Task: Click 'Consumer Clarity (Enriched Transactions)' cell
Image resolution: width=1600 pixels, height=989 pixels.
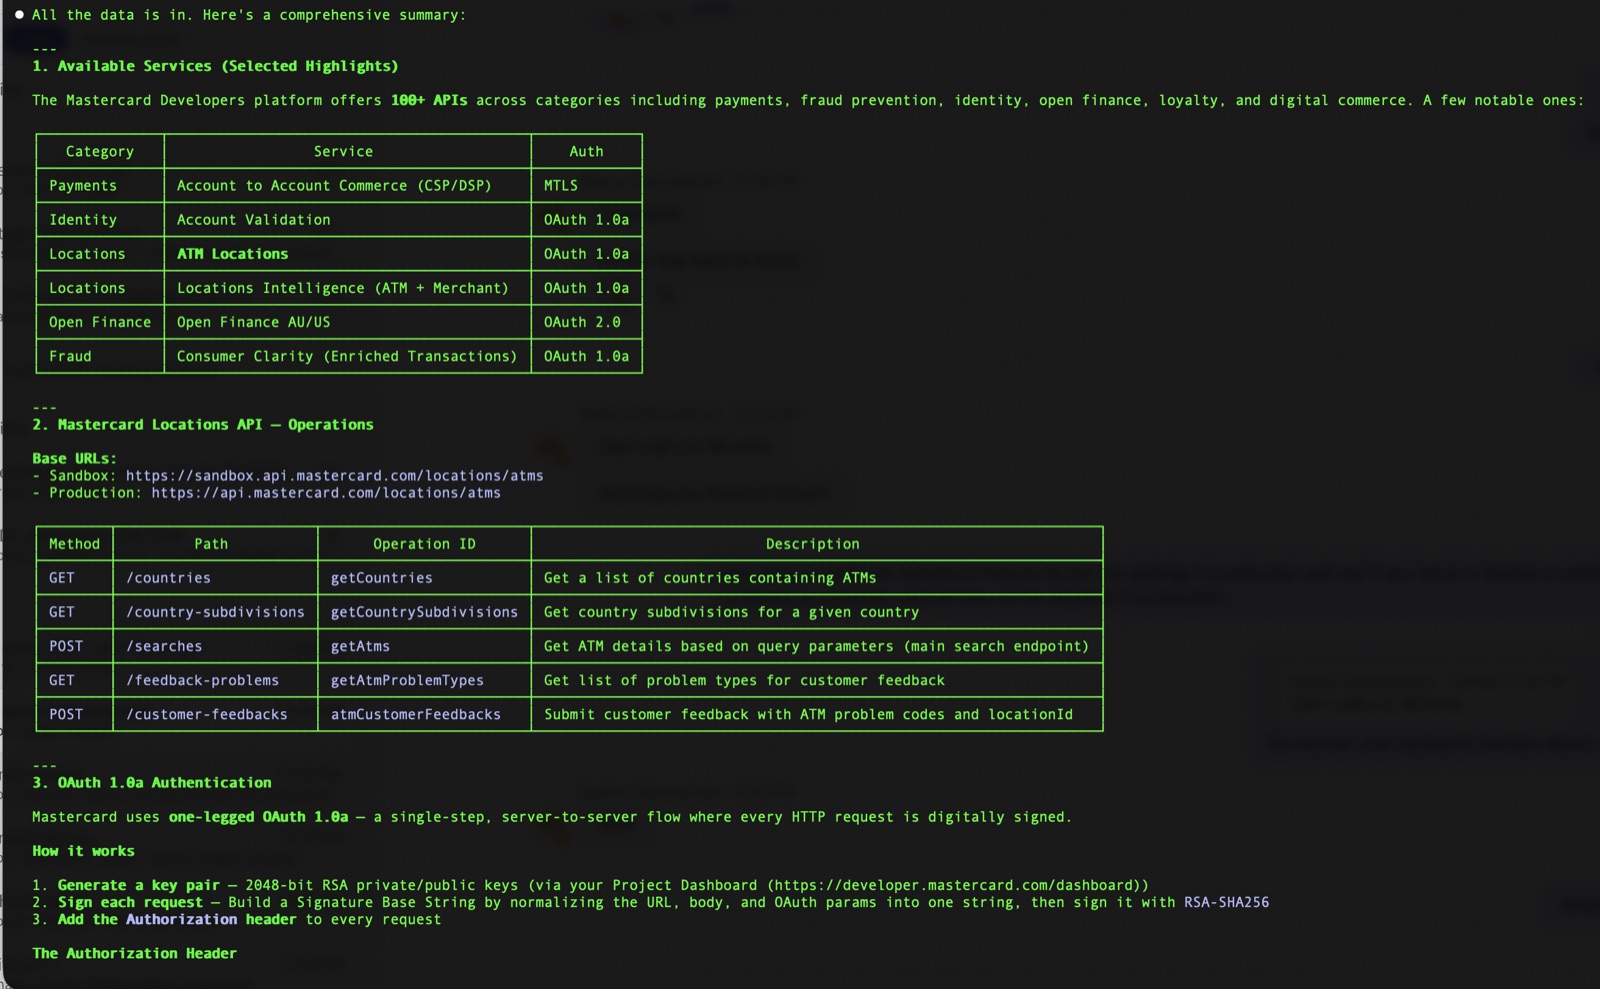Action: point(347,356)
